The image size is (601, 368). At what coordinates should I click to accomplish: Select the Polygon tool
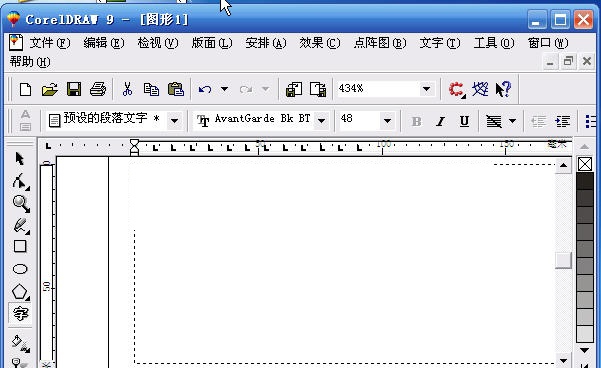20,292
